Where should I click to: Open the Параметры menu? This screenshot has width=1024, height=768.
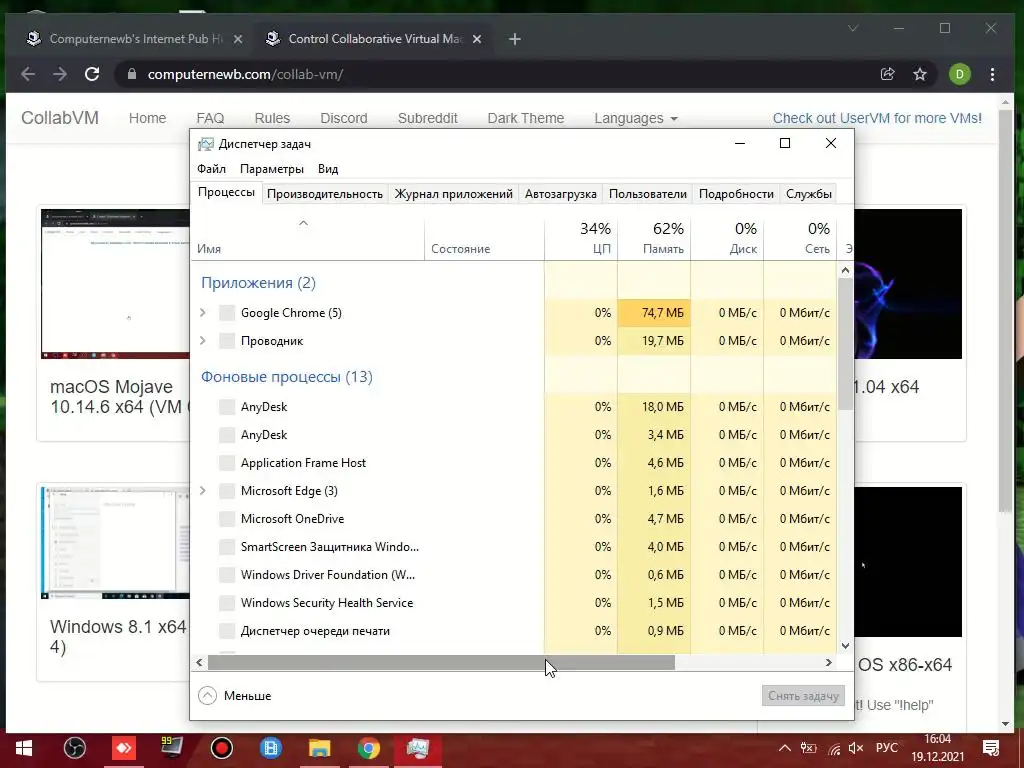coord(272,169)
